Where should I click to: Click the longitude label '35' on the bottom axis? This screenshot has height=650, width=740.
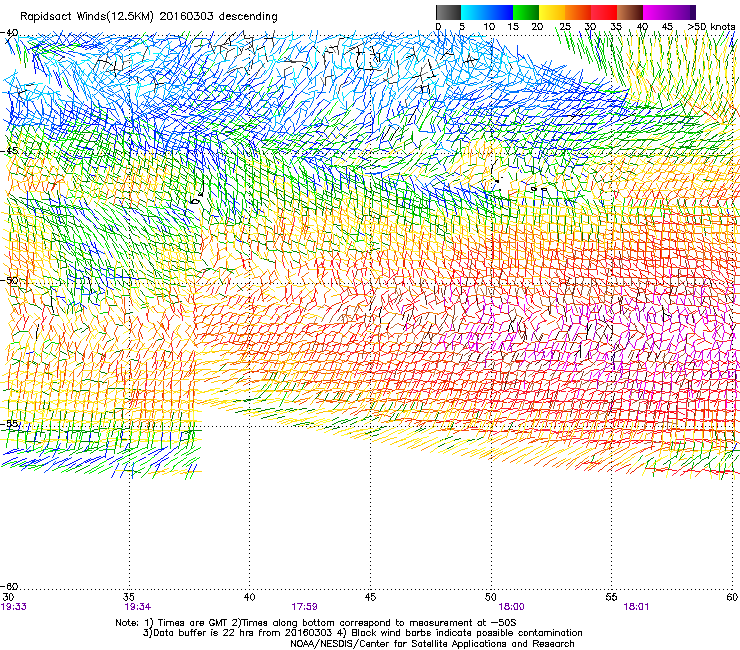click(129, 597)
